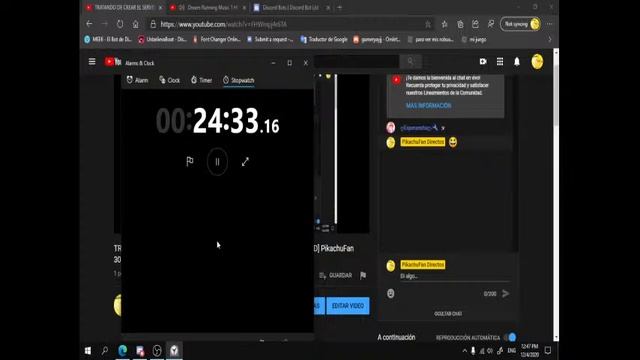Click the YouTube search input field
The height and width of the screenshot is (360, 640).
point(356,62)
